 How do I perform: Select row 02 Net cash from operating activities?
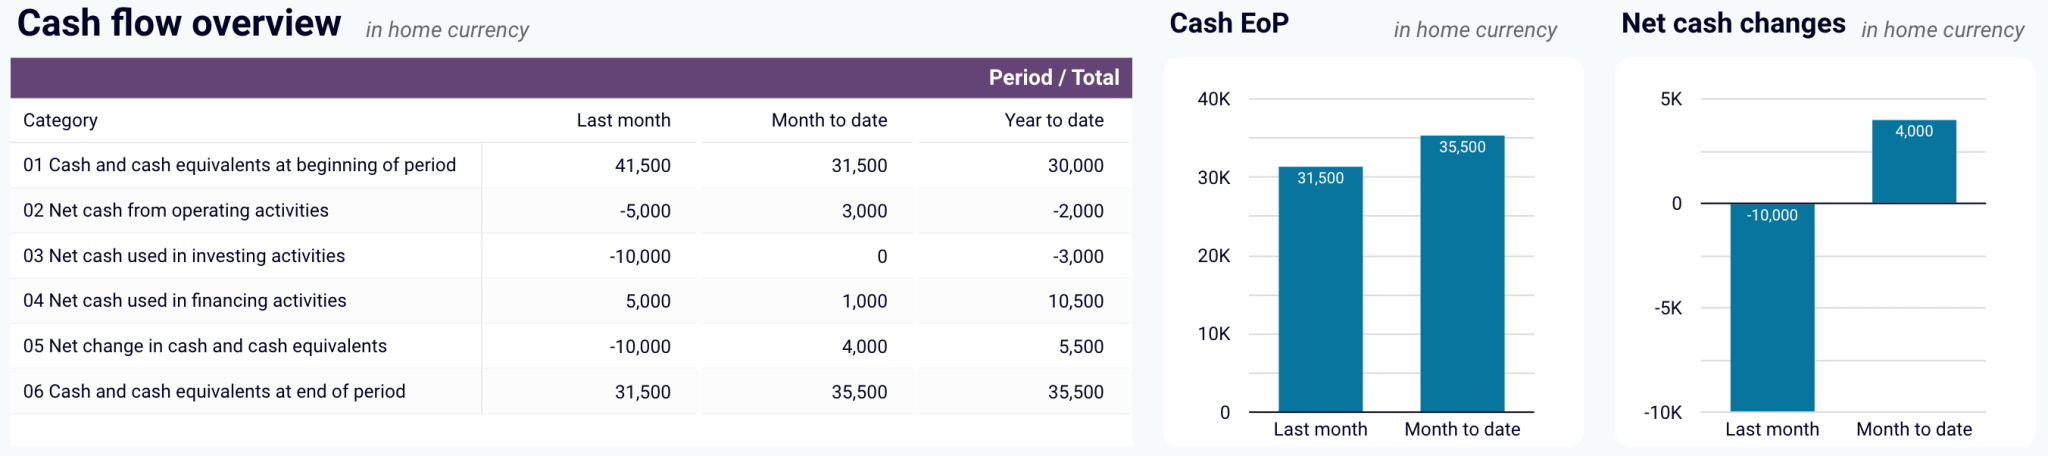coord(571,211)
